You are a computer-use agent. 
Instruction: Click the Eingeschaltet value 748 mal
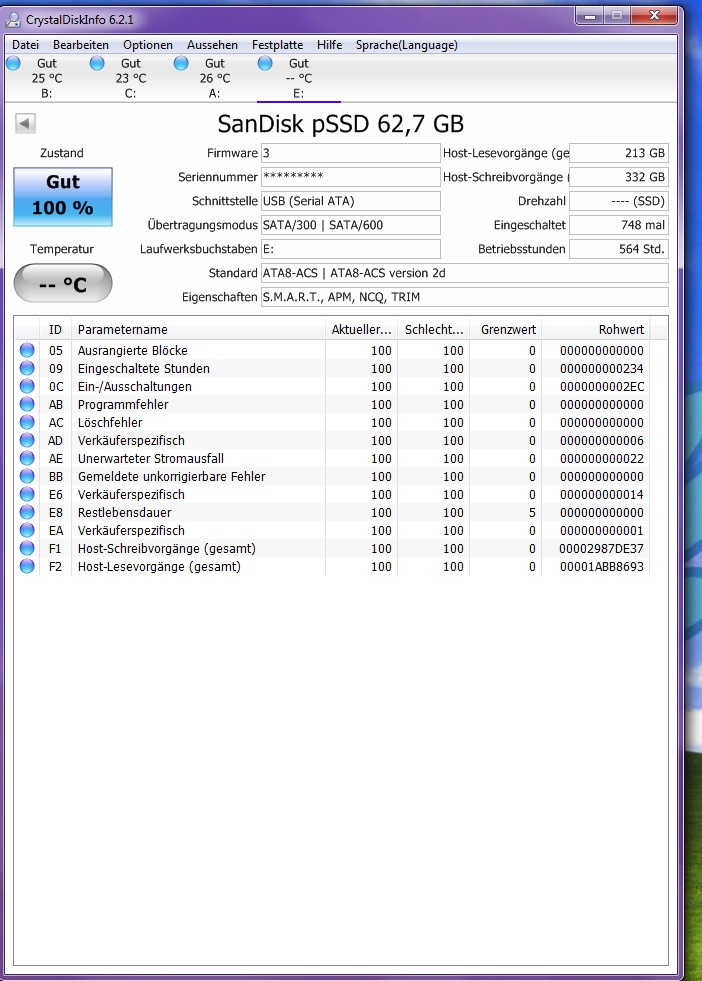618,225
